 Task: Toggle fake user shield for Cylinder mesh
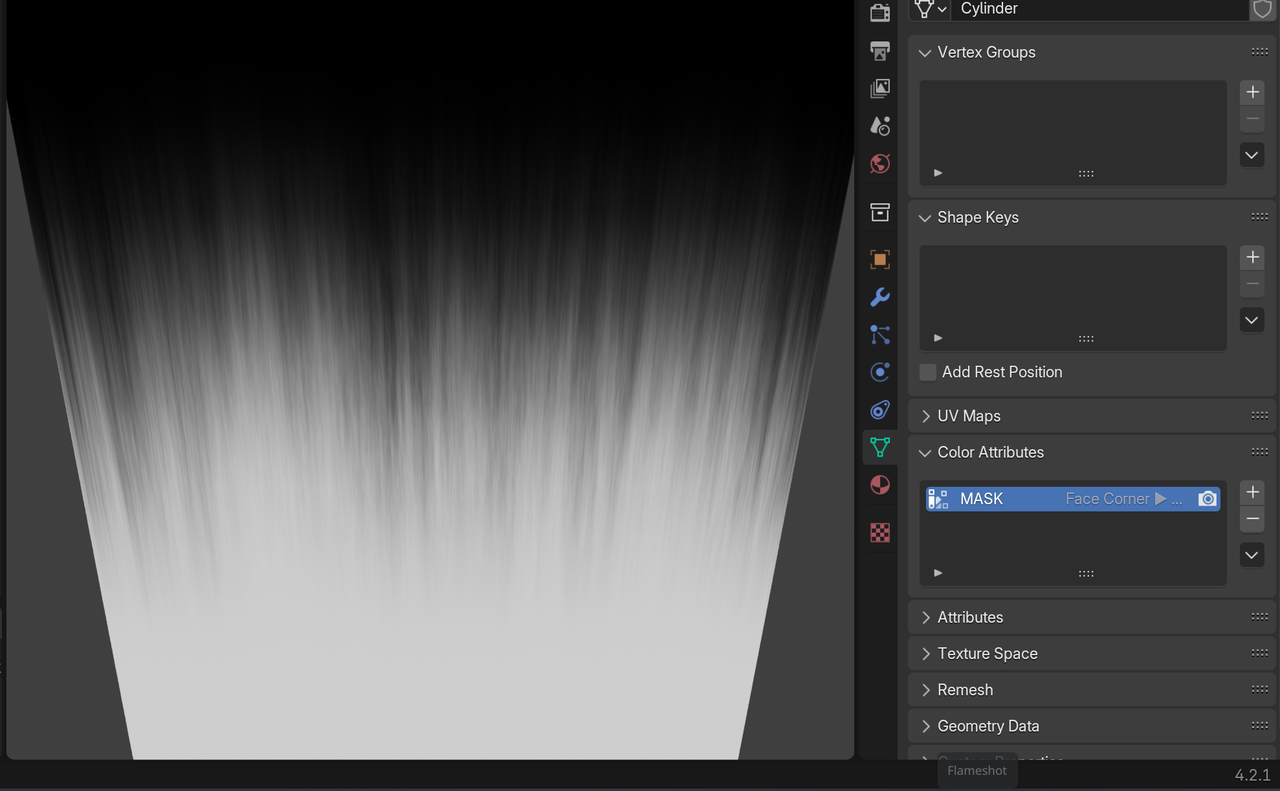click(x=1262, y=9)
